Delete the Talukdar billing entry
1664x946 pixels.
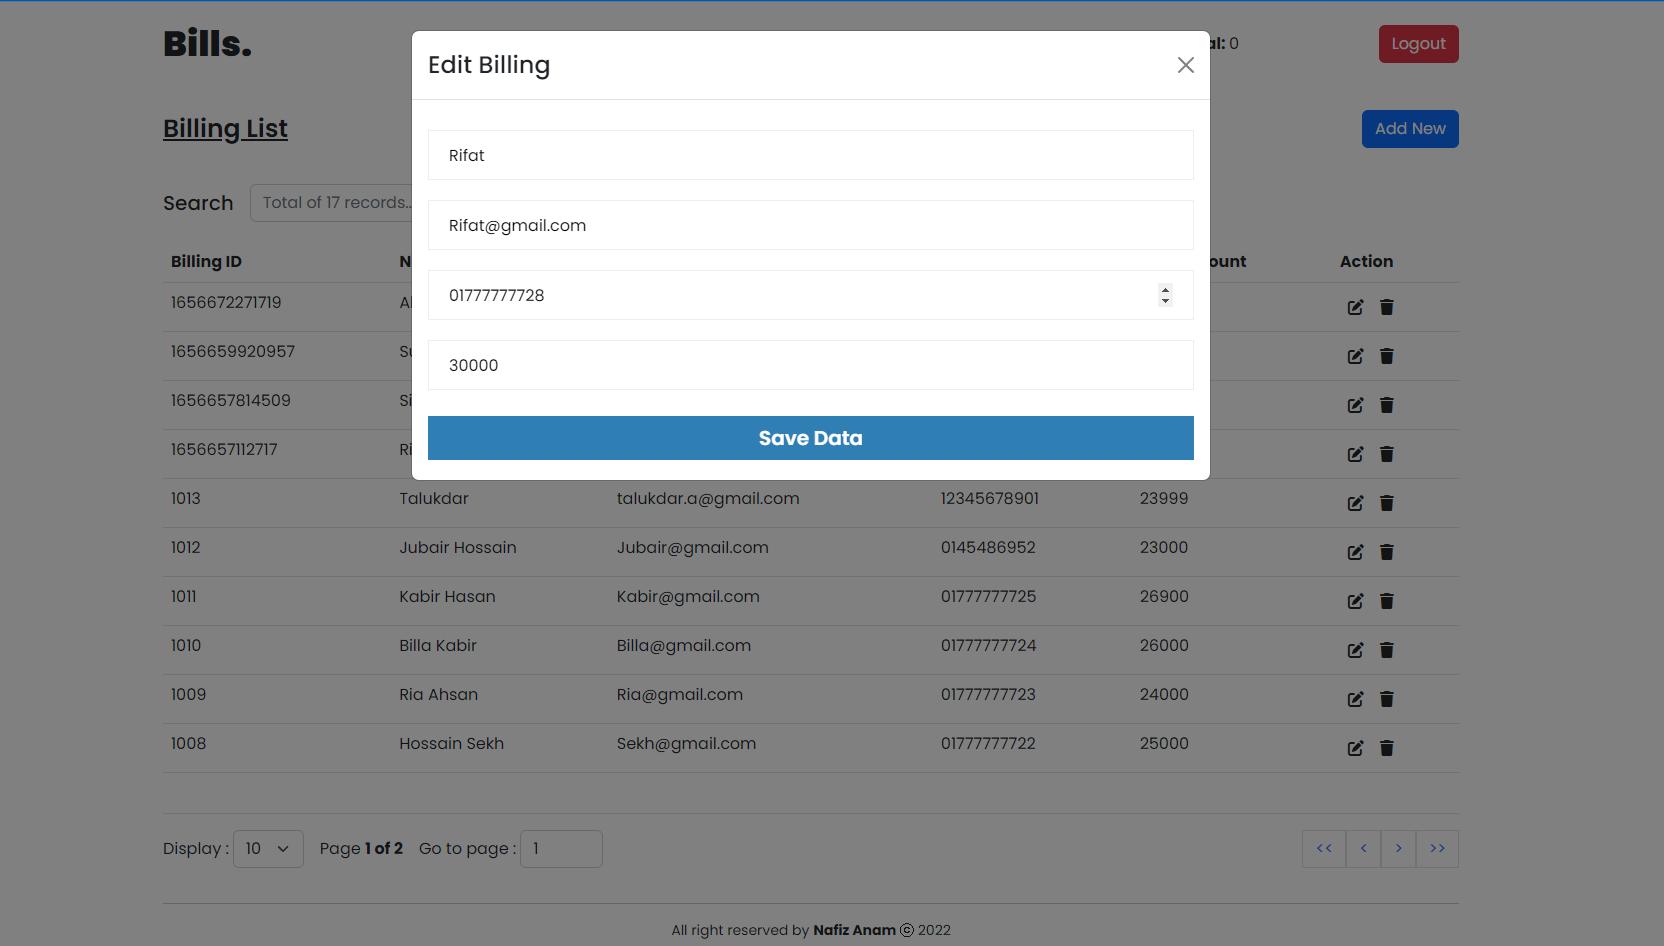(1387, 503)
